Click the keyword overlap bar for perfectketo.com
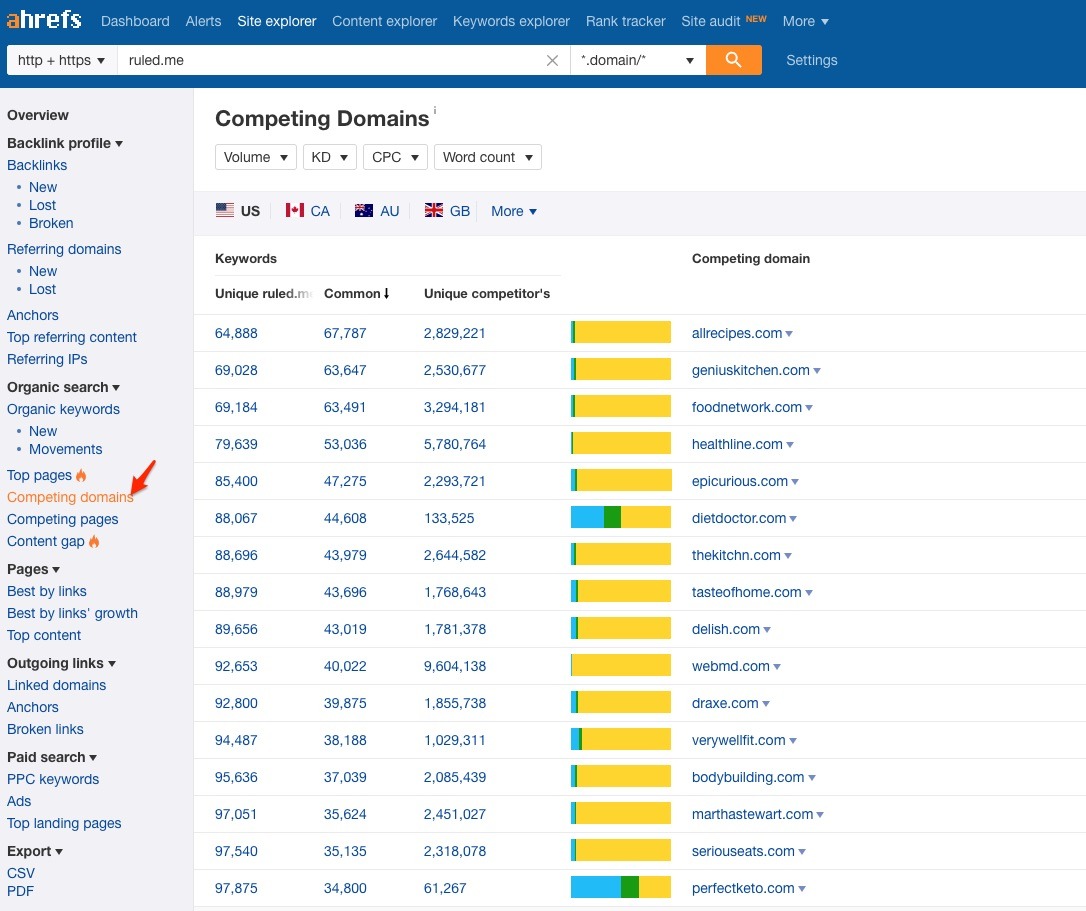Viewport: 1086px width, 911px height. click(x=620, y=888)
